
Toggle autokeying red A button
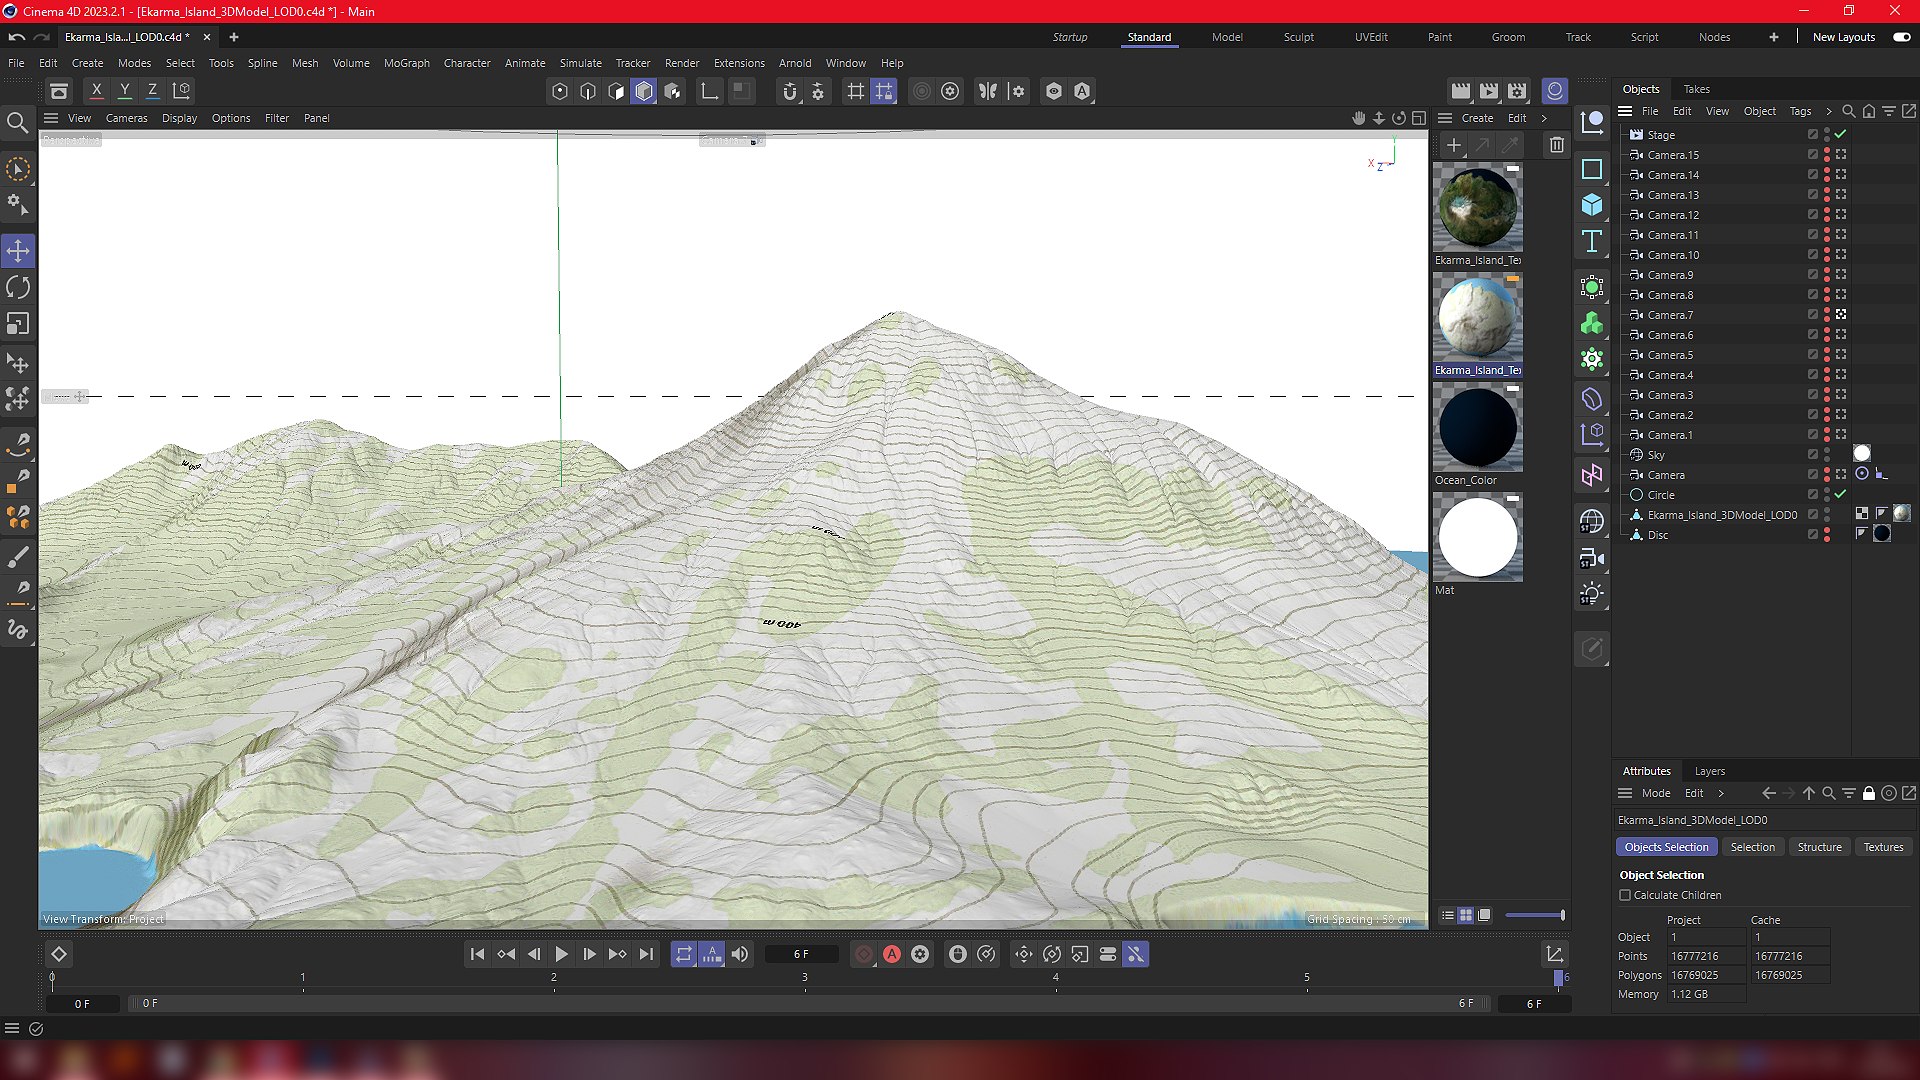pyautogui.click(x=892, y=954)
